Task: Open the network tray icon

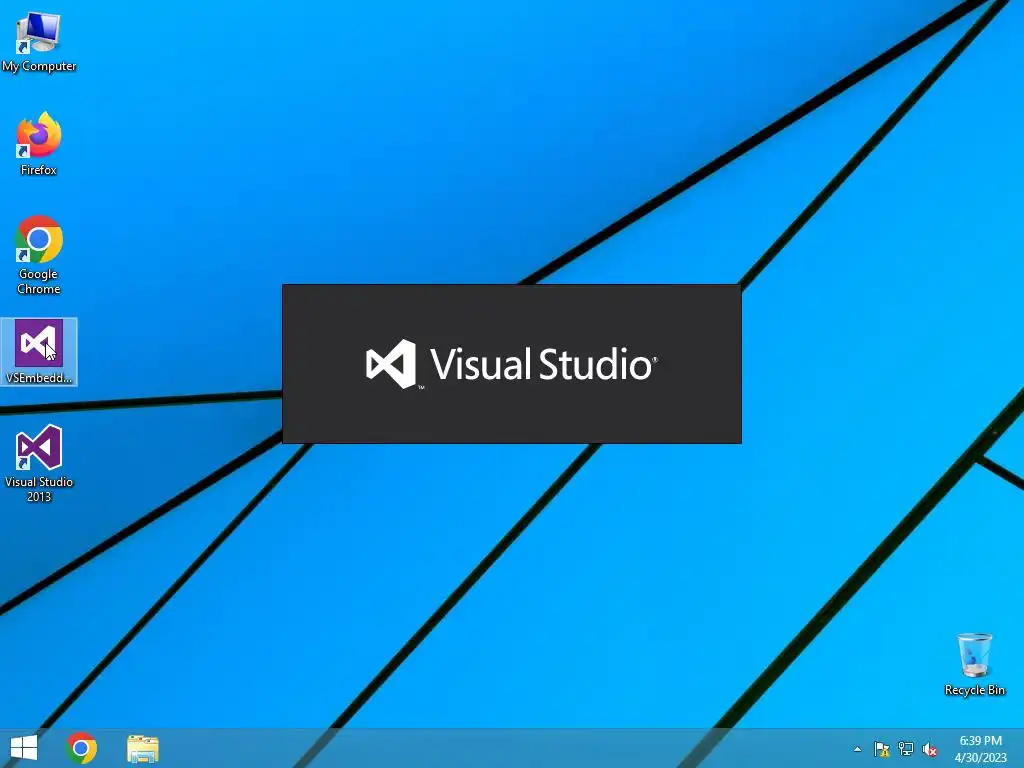Action: point(906,749)
